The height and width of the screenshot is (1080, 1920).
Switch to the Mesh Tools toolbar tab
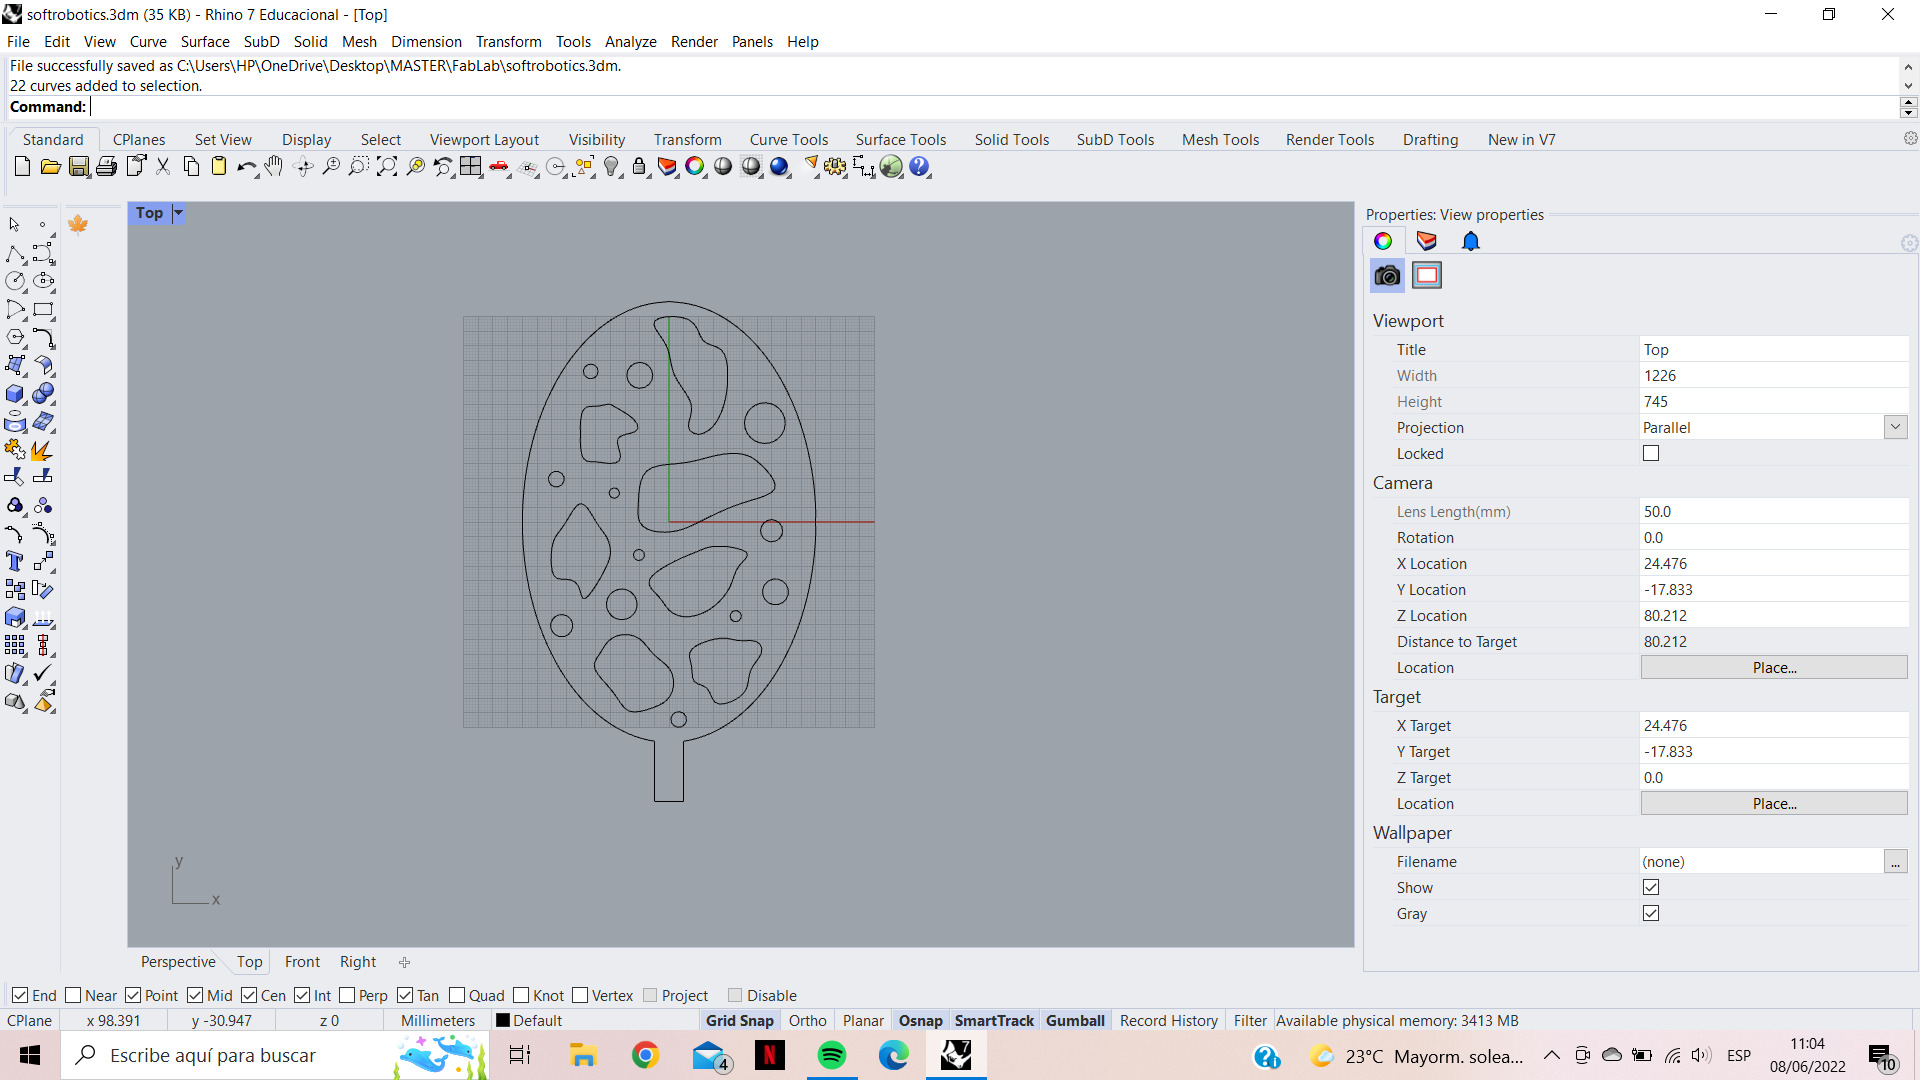[1220, 139]
